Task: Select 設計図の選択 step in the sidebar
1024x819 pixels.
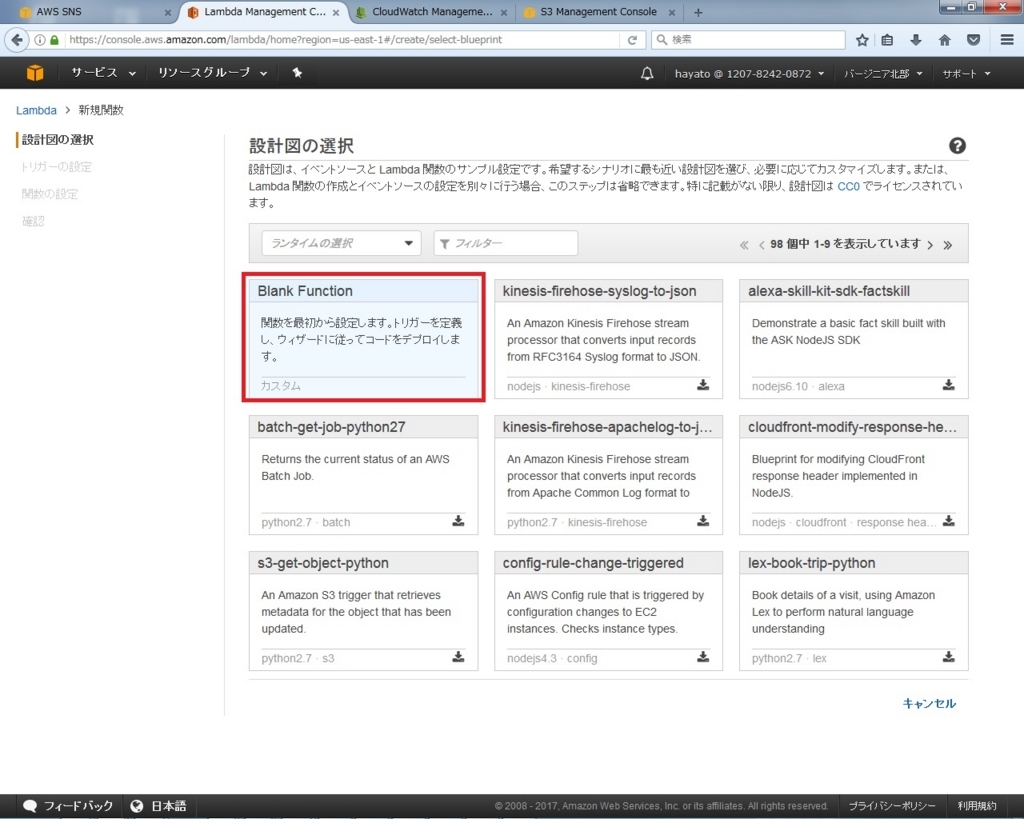Action: point(57,140)
